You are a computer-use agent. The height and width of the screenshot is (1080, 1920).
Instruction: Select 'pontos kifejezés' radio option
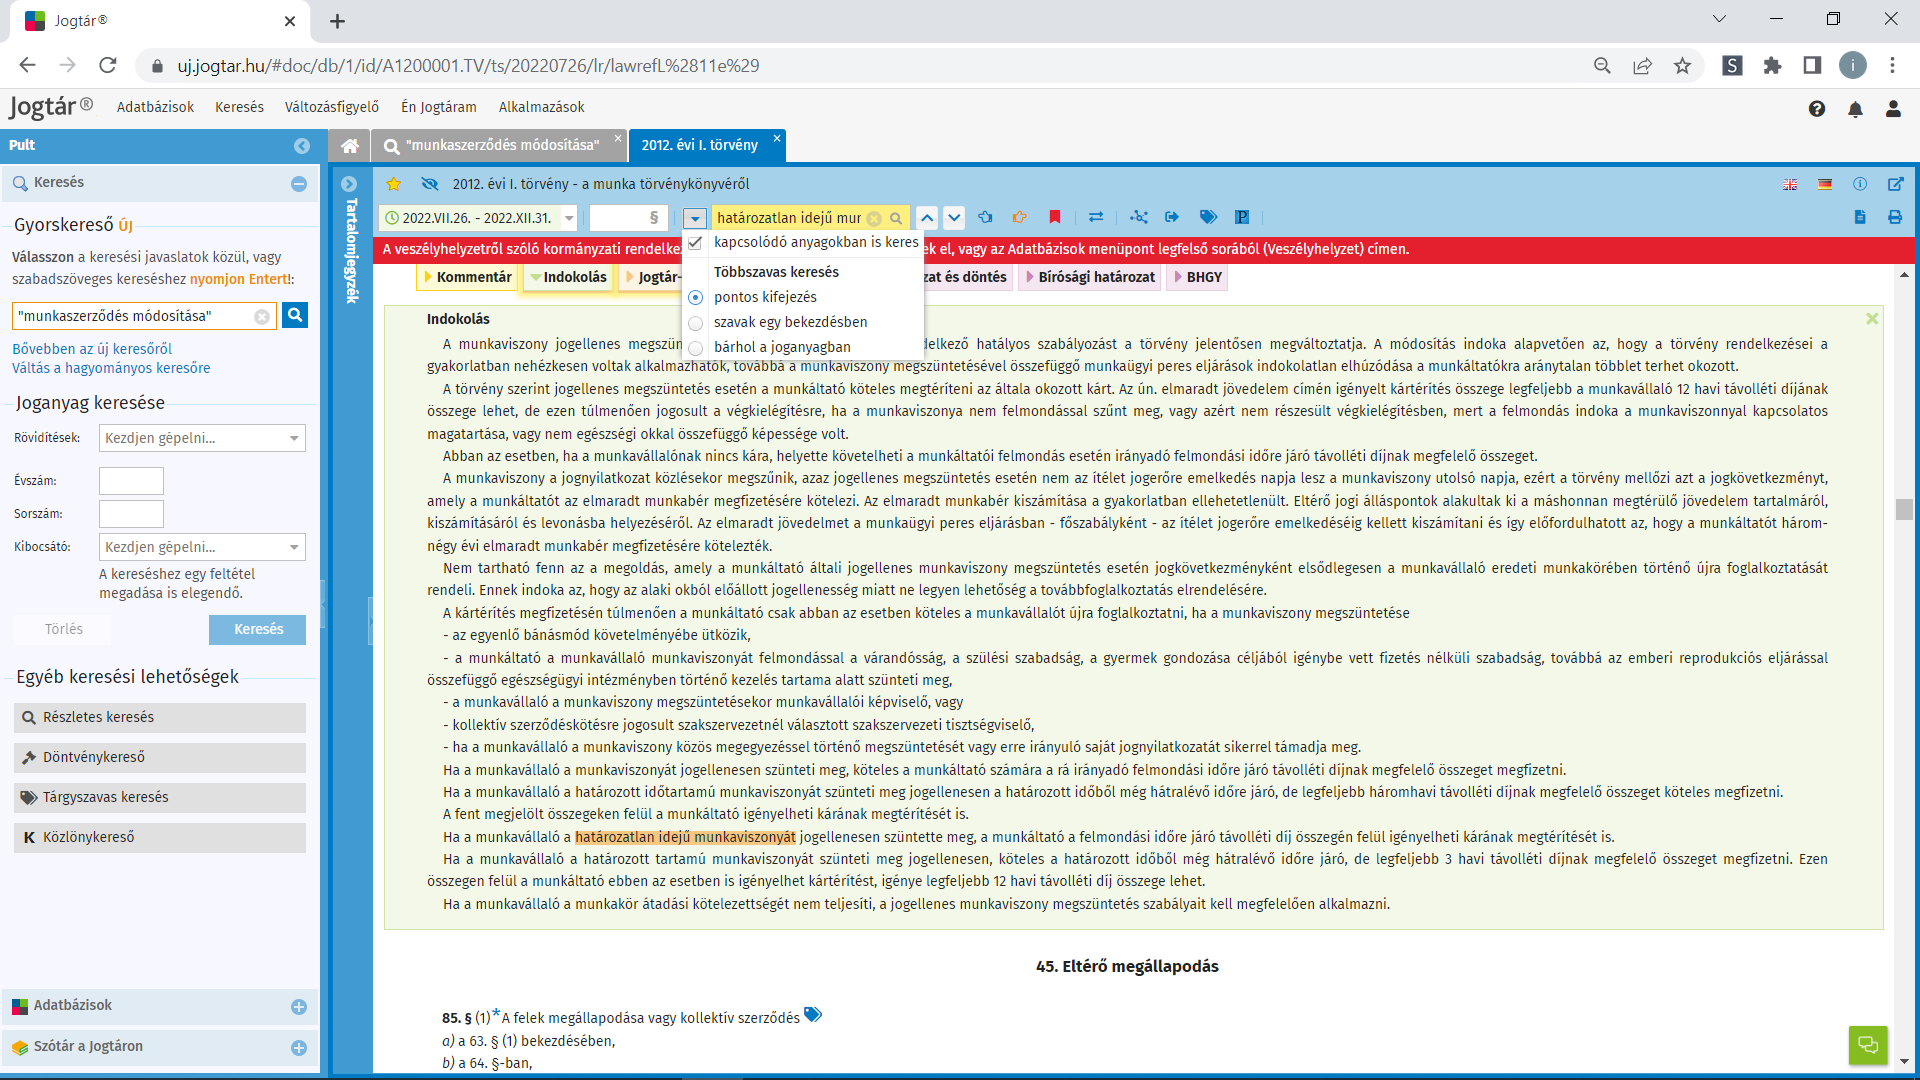point(695,297)
